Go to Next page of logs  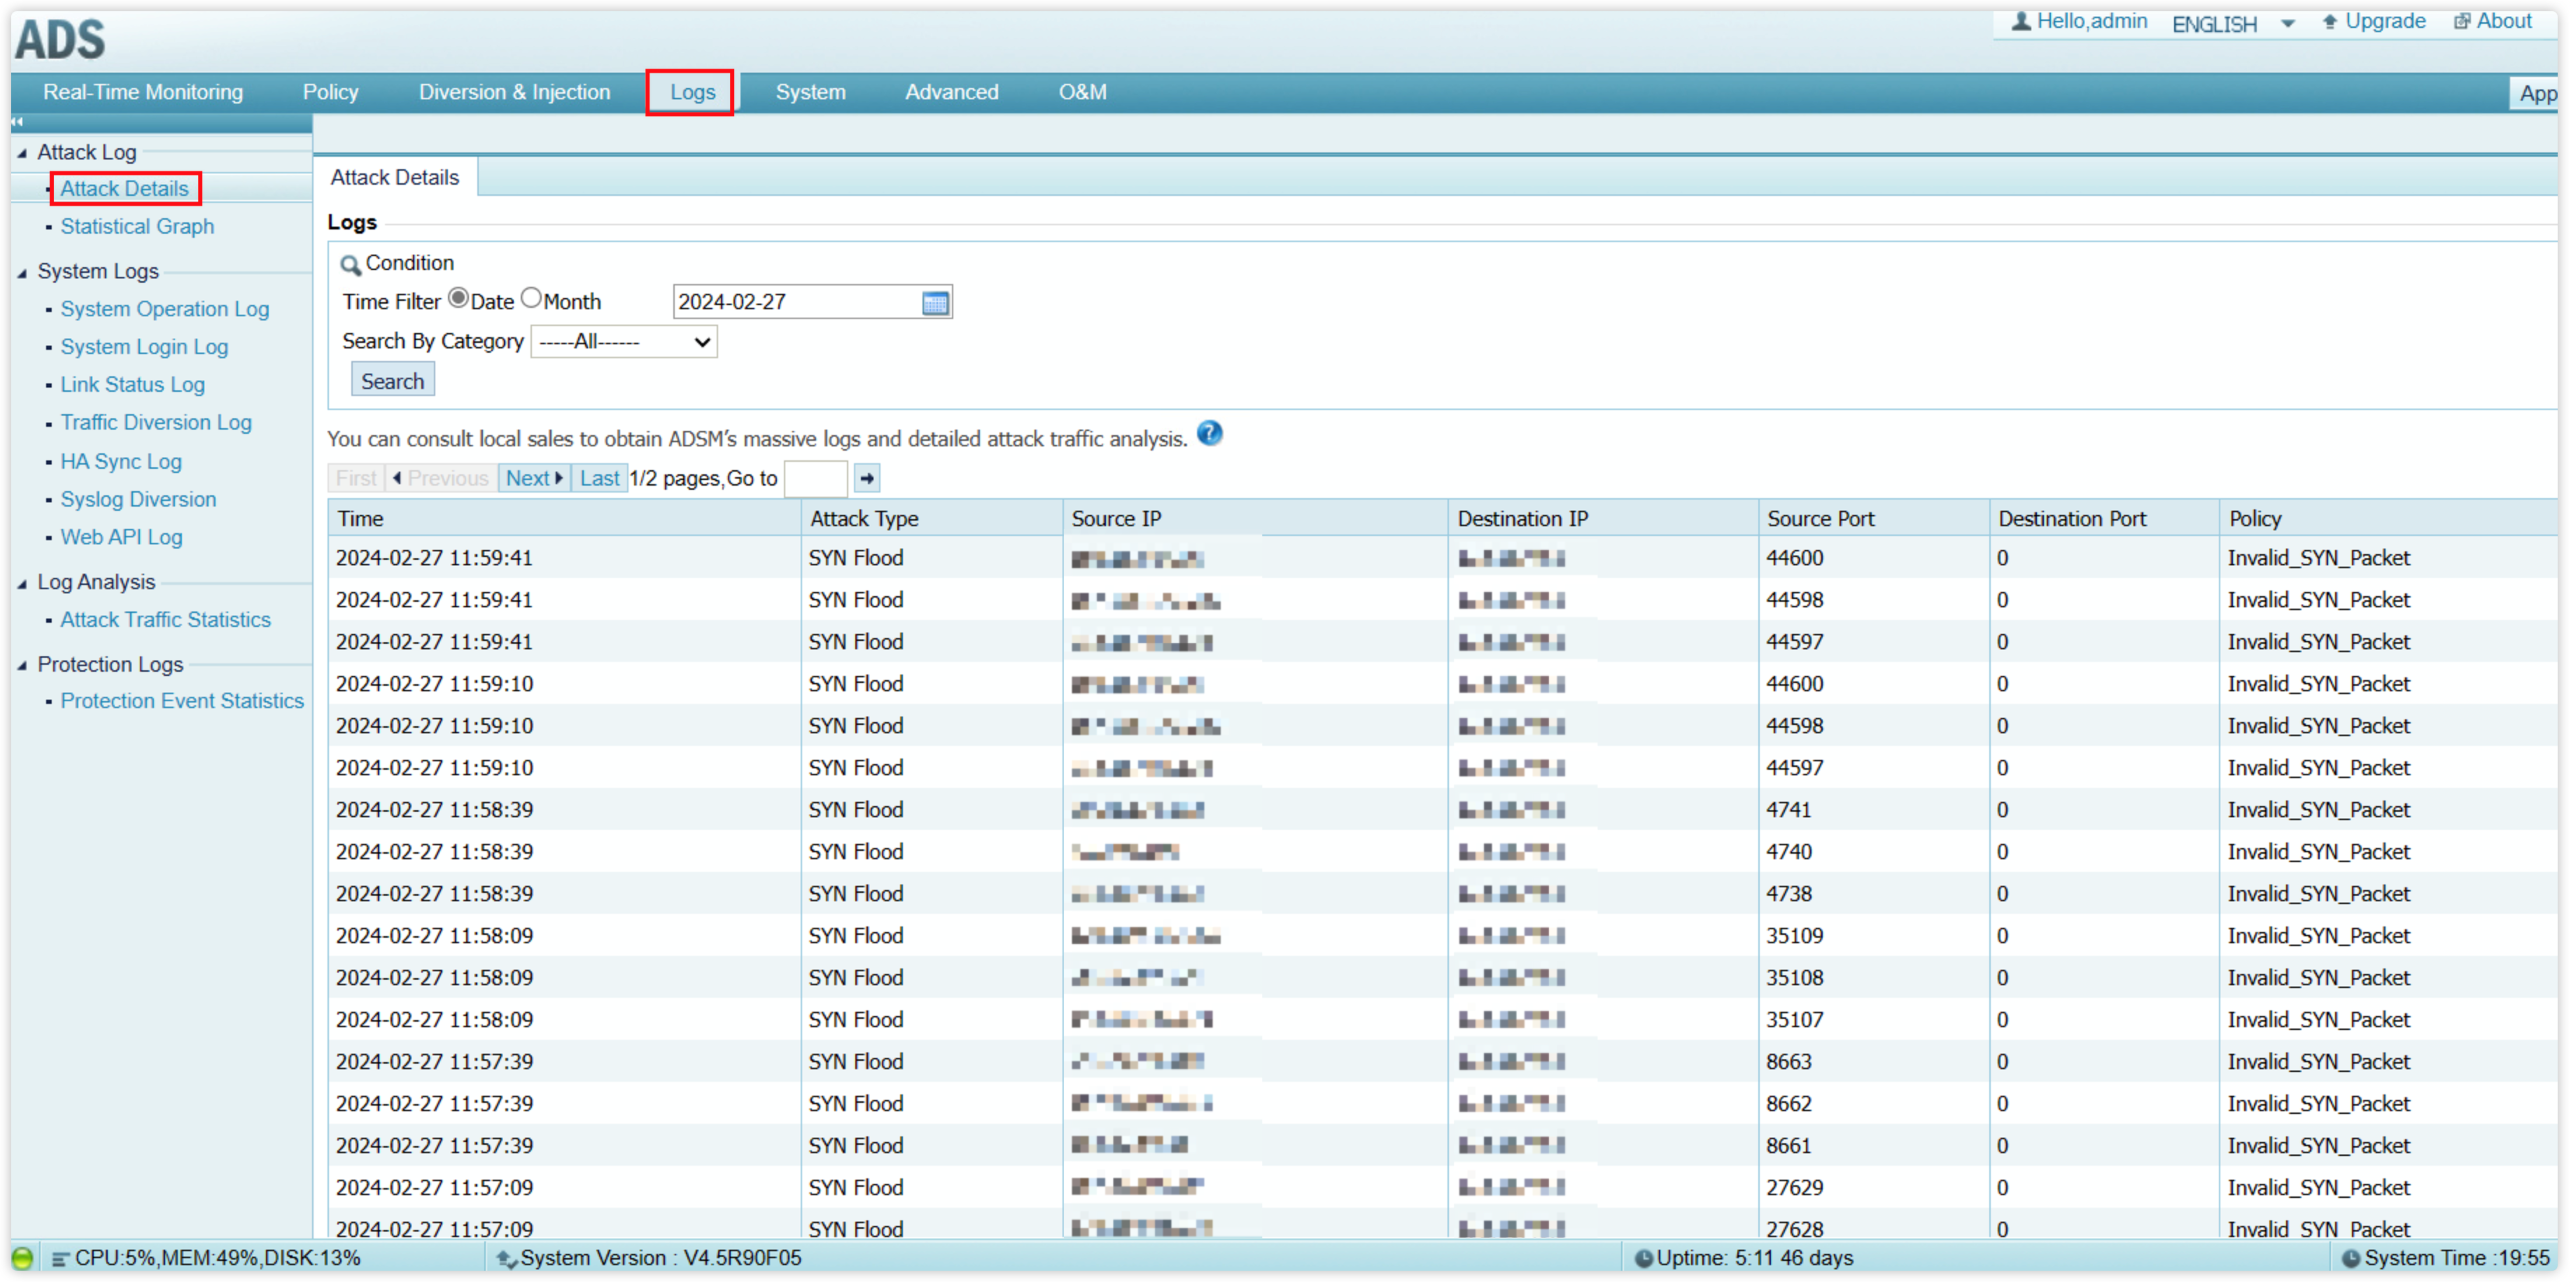pos(533,478)
